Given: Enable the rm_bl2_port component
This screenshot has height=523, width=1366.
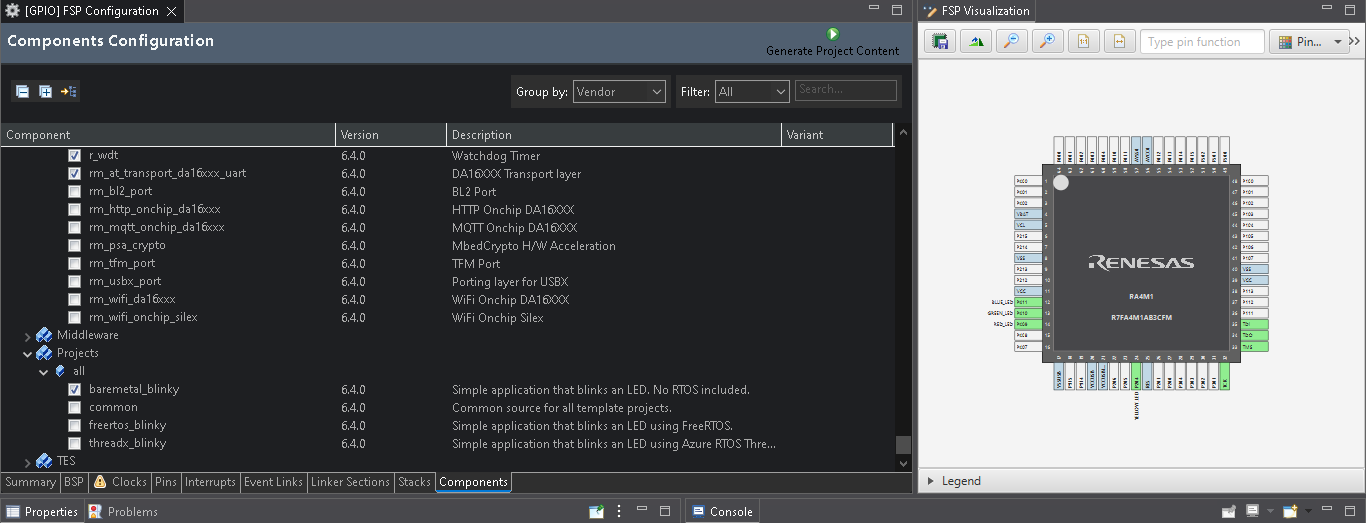Looking at the screenshot, I should tap(74, 192).
